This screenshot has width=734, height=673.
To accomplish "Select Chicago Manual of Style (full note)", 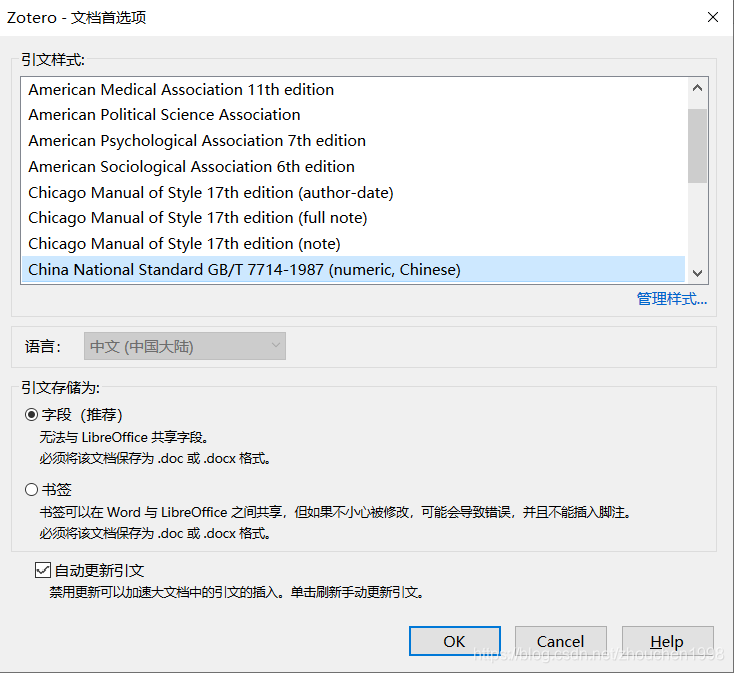I will (x=353, y=218).
